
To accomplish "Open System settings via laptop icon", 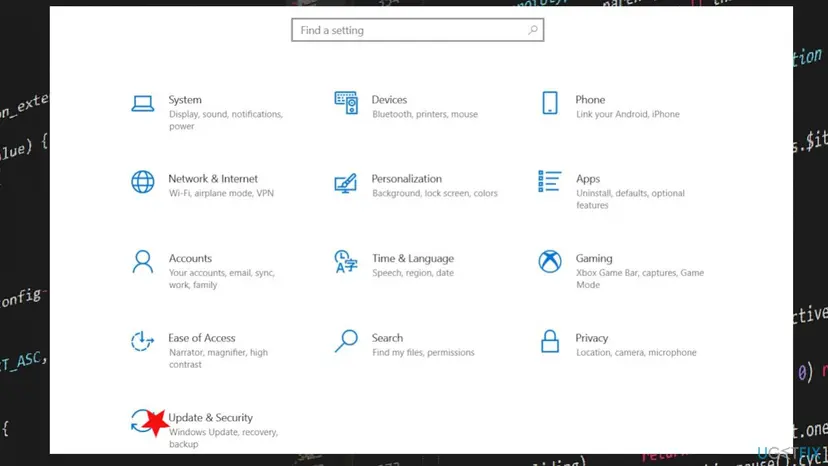I will [x=143, y=104].
